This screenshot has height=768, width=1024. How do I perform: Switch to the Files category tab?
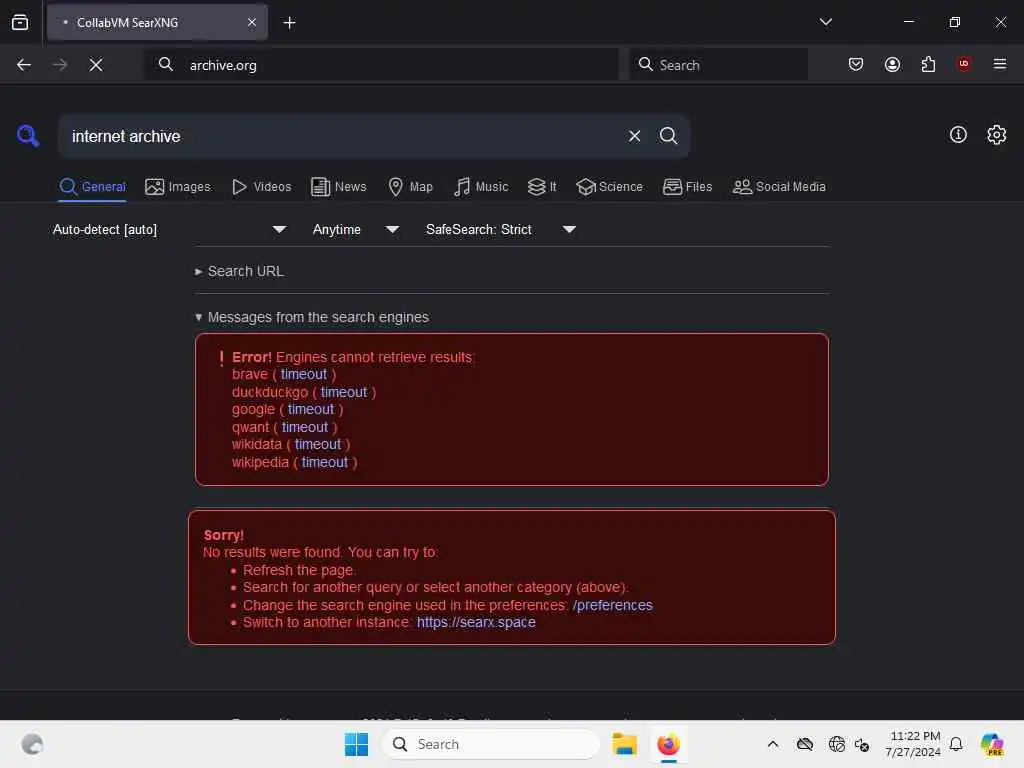[x=687, y=187]
